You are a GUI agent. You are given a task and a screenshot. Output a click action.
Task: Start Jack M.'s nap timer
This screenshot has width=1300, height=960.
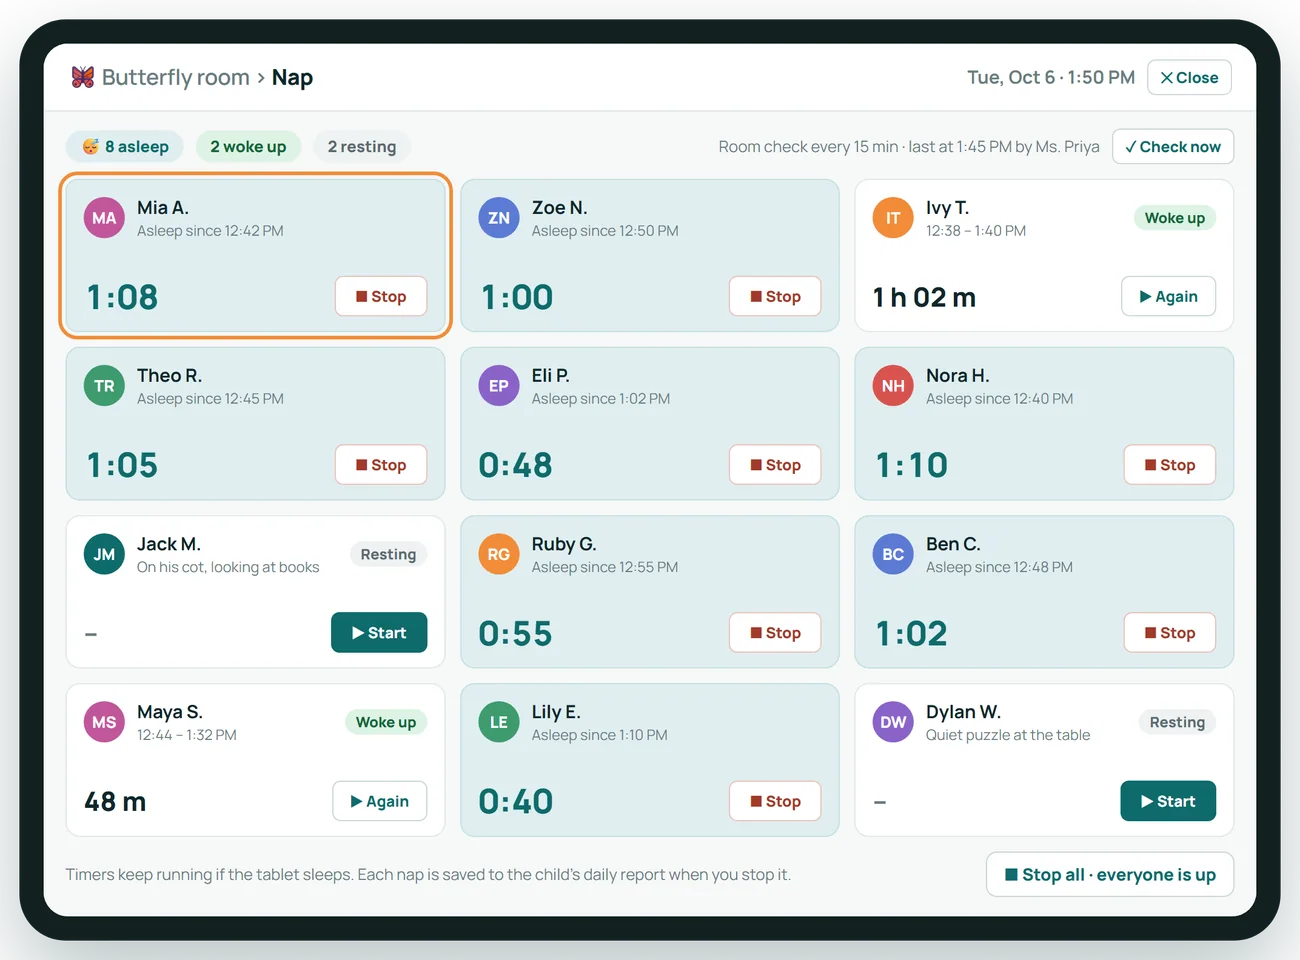coord(379,633)
